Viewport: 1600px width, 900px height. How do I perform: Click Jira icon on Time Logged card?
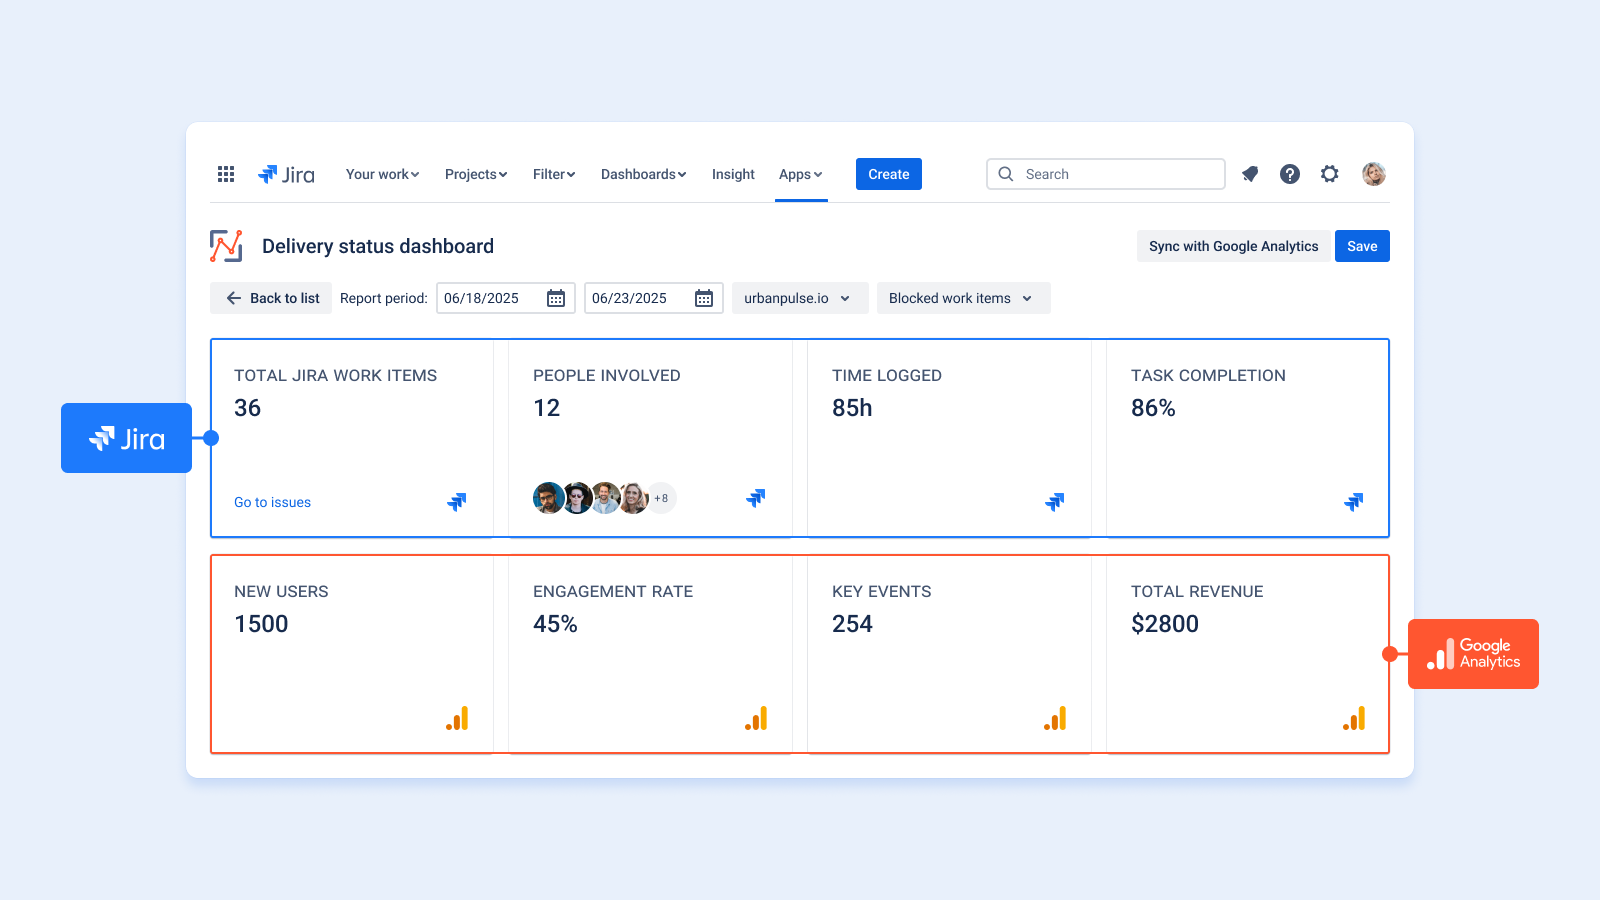[1055, 501]
